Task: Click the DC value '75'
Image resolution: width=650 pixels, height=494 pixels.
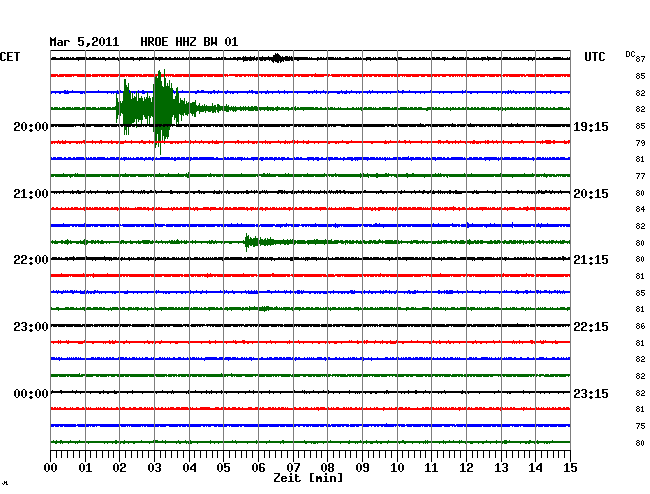Action: pyautogui.click(x=640, y=426)
